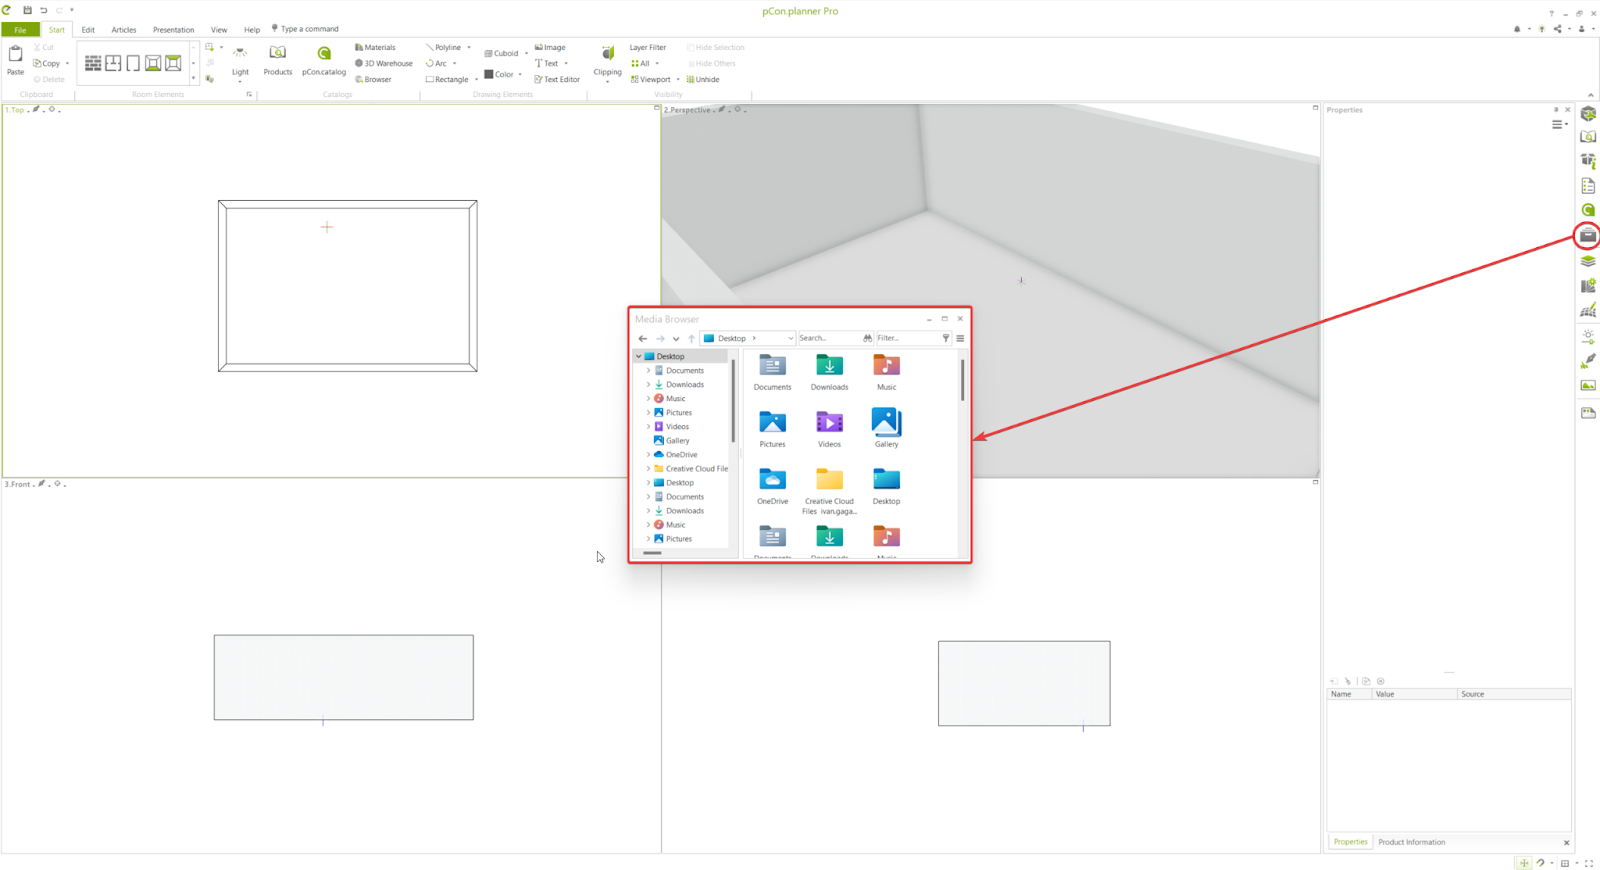Open the Color dropdown arrow
The image size is (1600, 870).
(x=520, y=74)
